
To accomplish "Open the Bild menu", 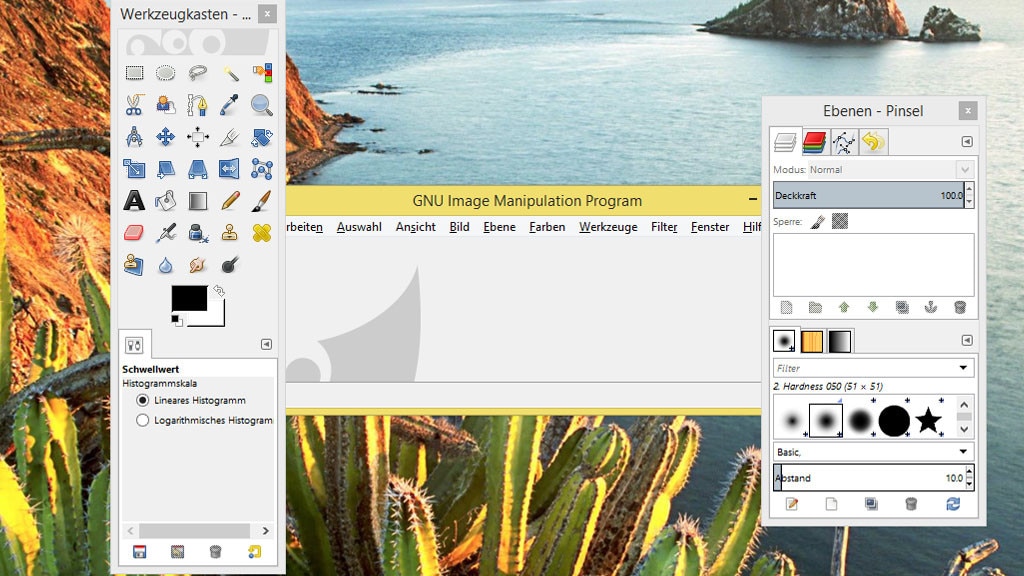I will (459, 227).
